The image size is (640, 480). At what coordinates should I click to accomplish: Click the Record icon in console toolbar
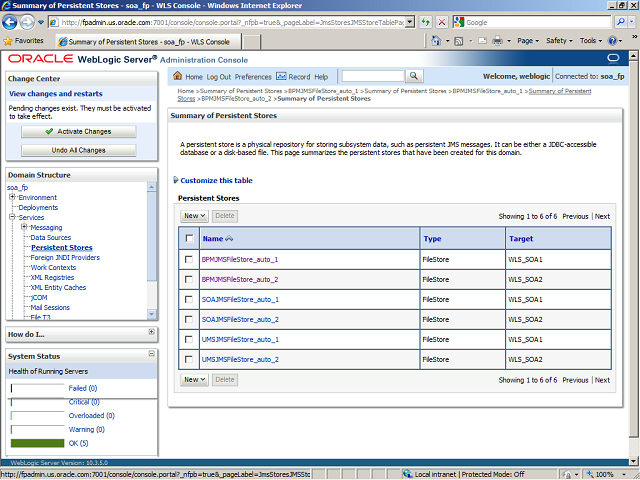click(281, 76)
